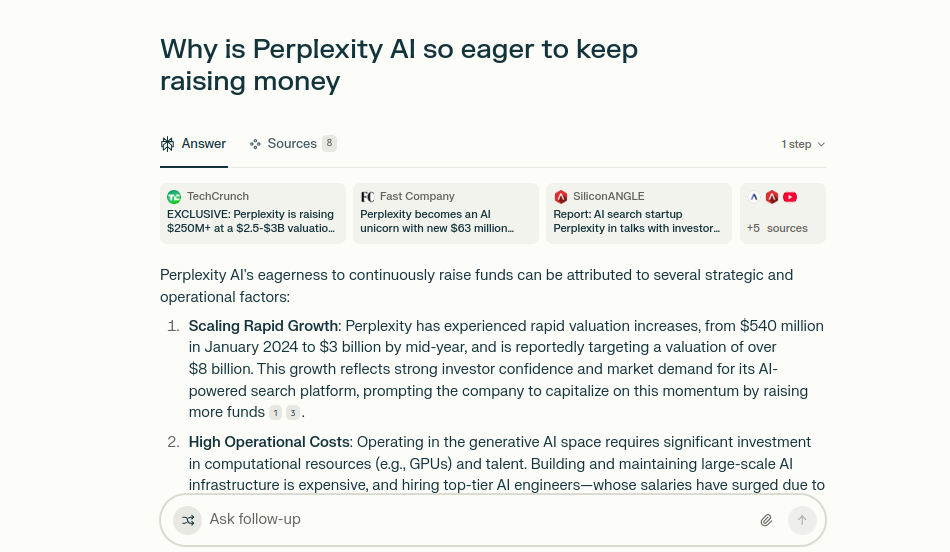Viewport: 950px width, 552px height.
Task: Click citation number 3 badge
Action: point(293,413)
